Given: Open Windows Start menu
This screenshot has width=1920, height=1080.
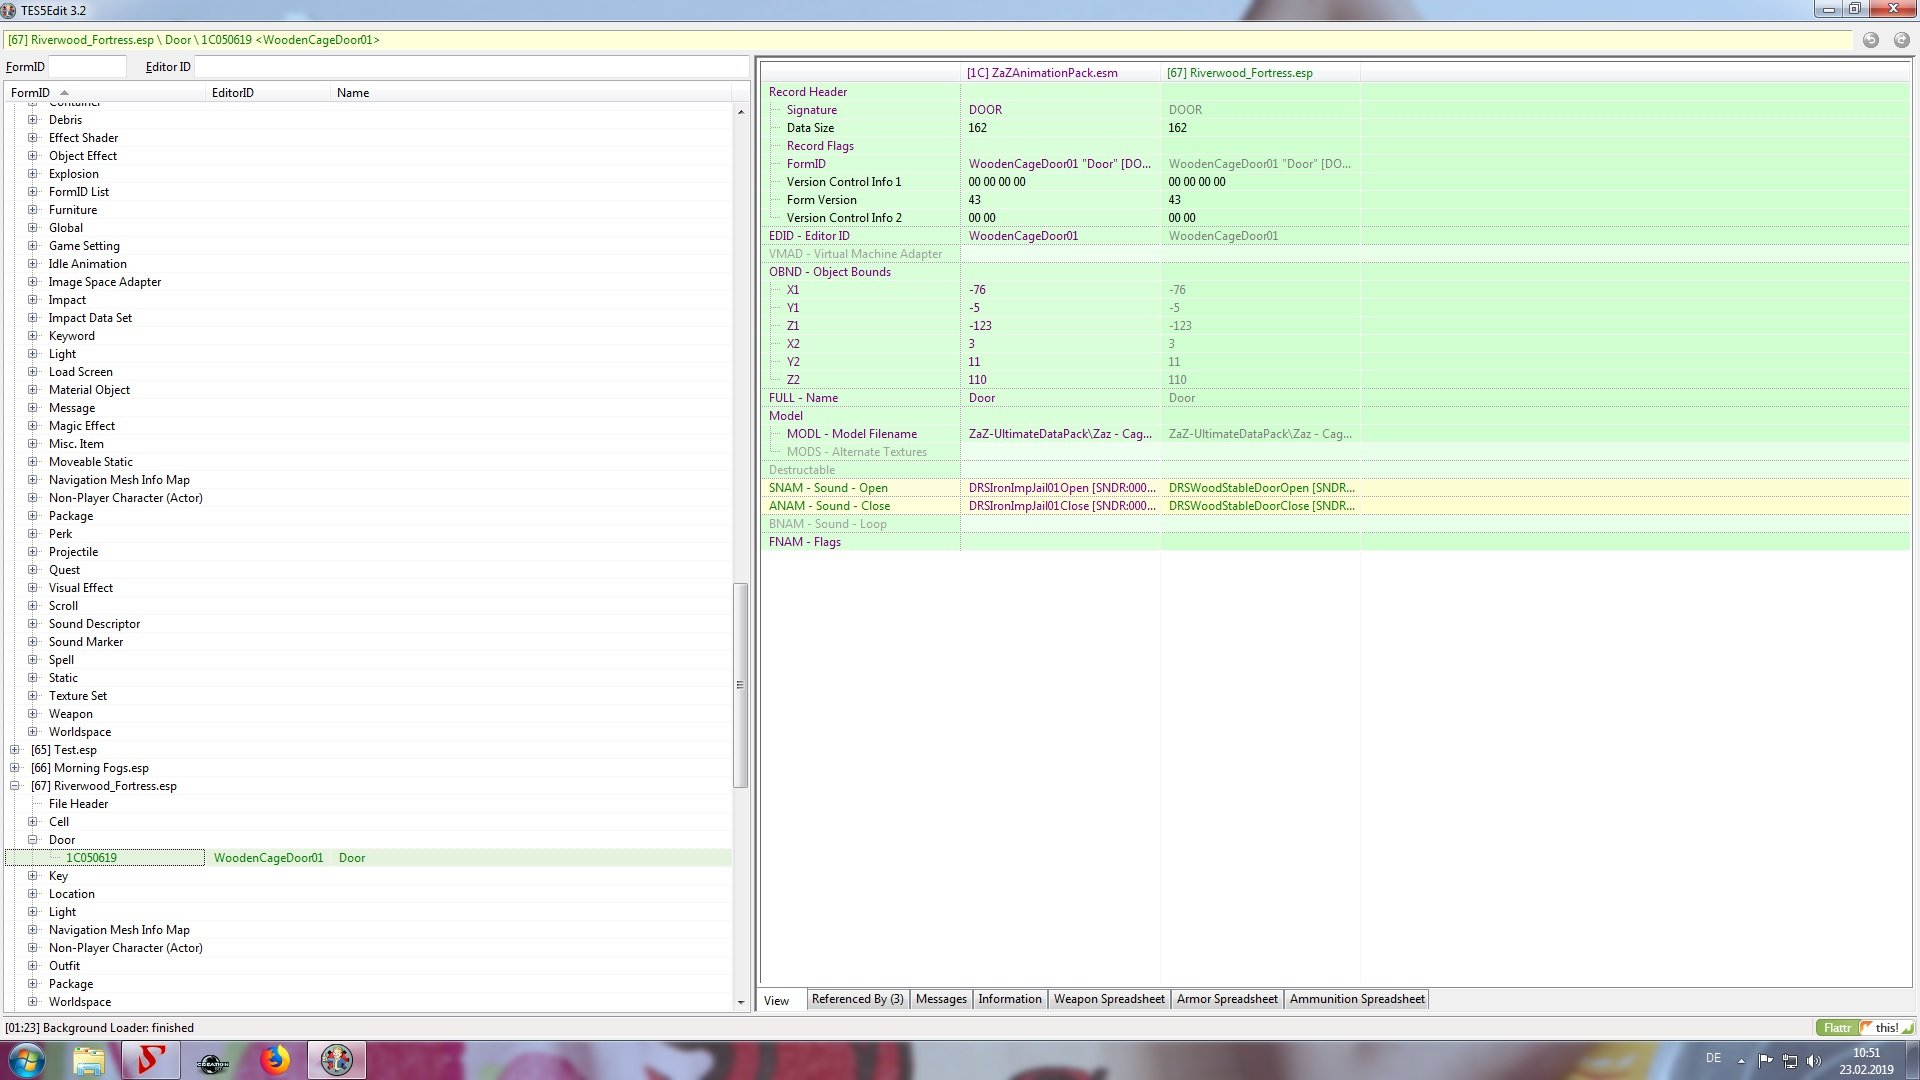Looking at the screenshot, I should point(27,1060).
